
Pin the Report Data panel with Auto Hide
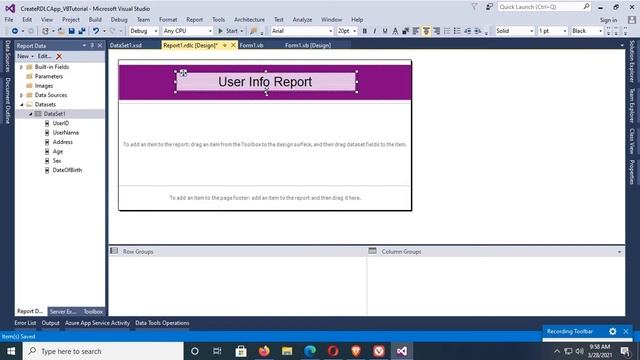pos(92,46)
